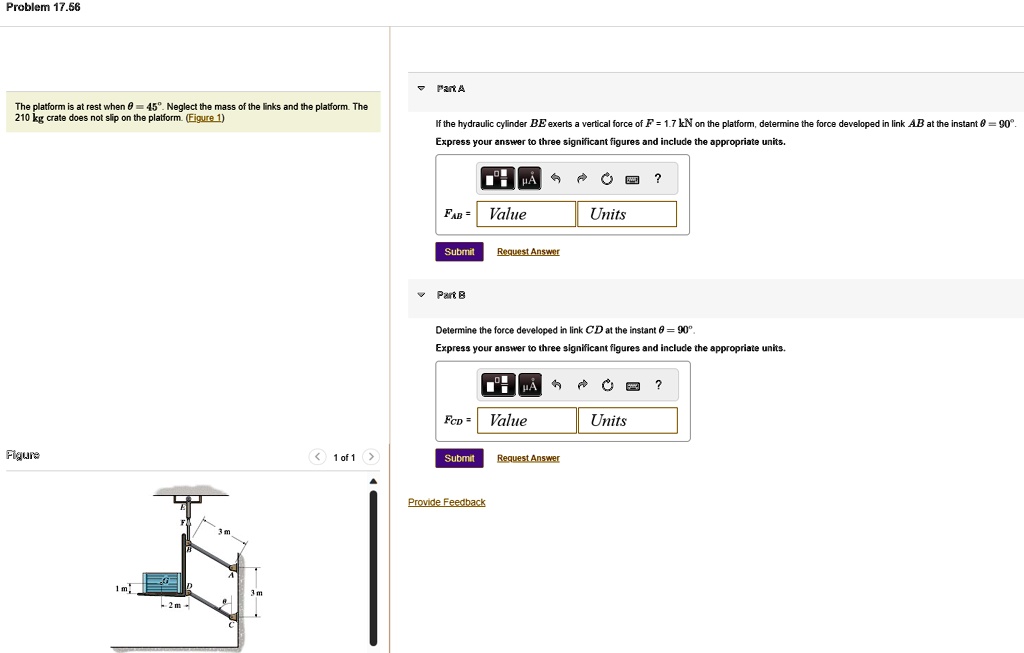Image resolution: width=1024 pixels, height=653 pixels.
Task: Click the help question mark in Part A toolbar
Action: coord(657,178)
